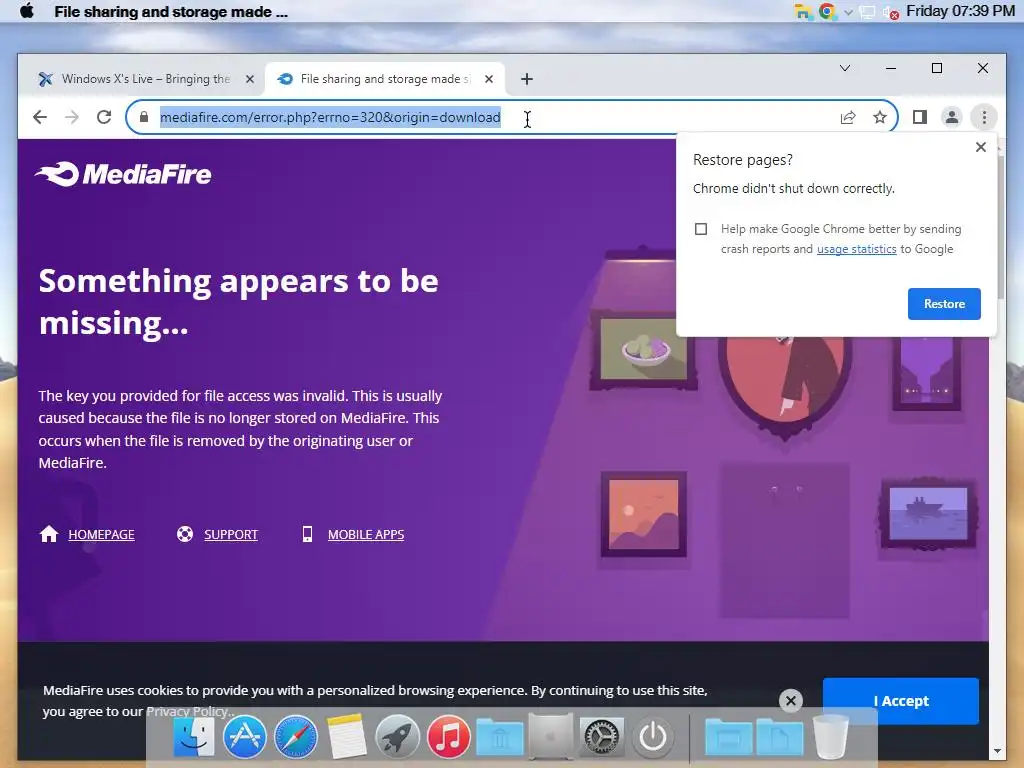Open the Apple menu logo

point(27,11)
